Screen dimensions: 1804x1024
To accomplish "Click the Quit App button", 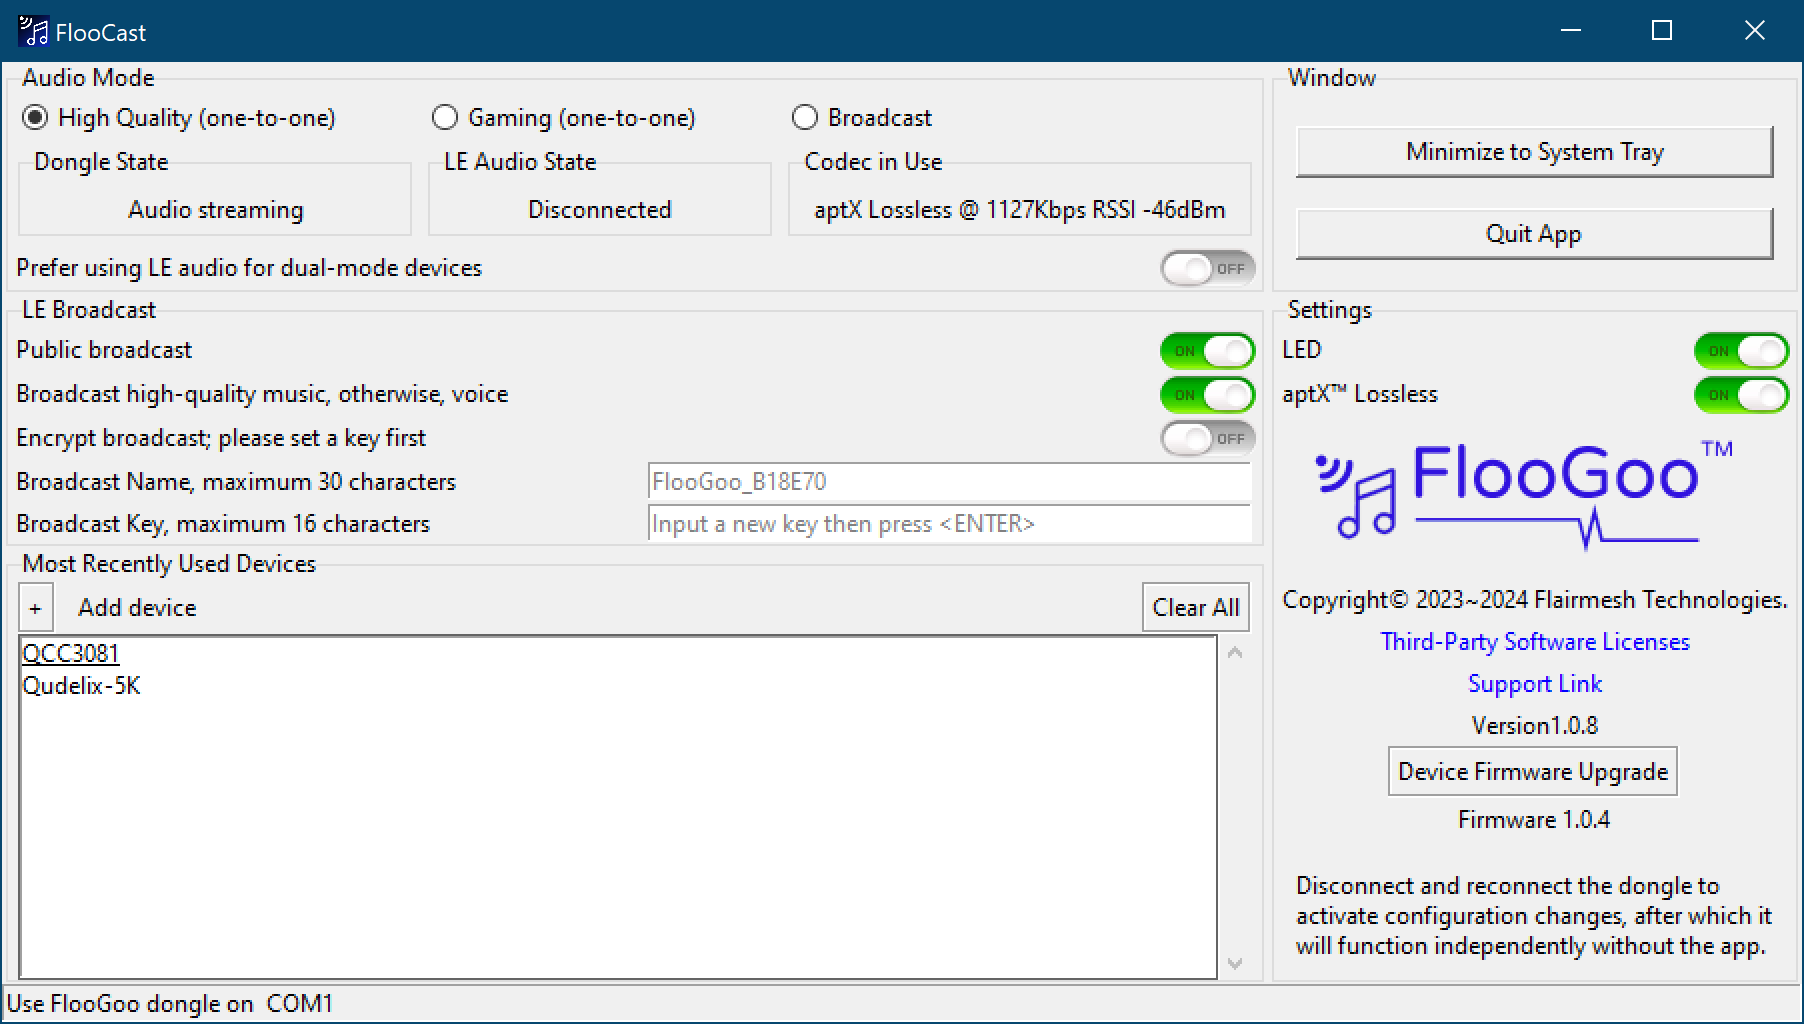I will click(1533, 234).
